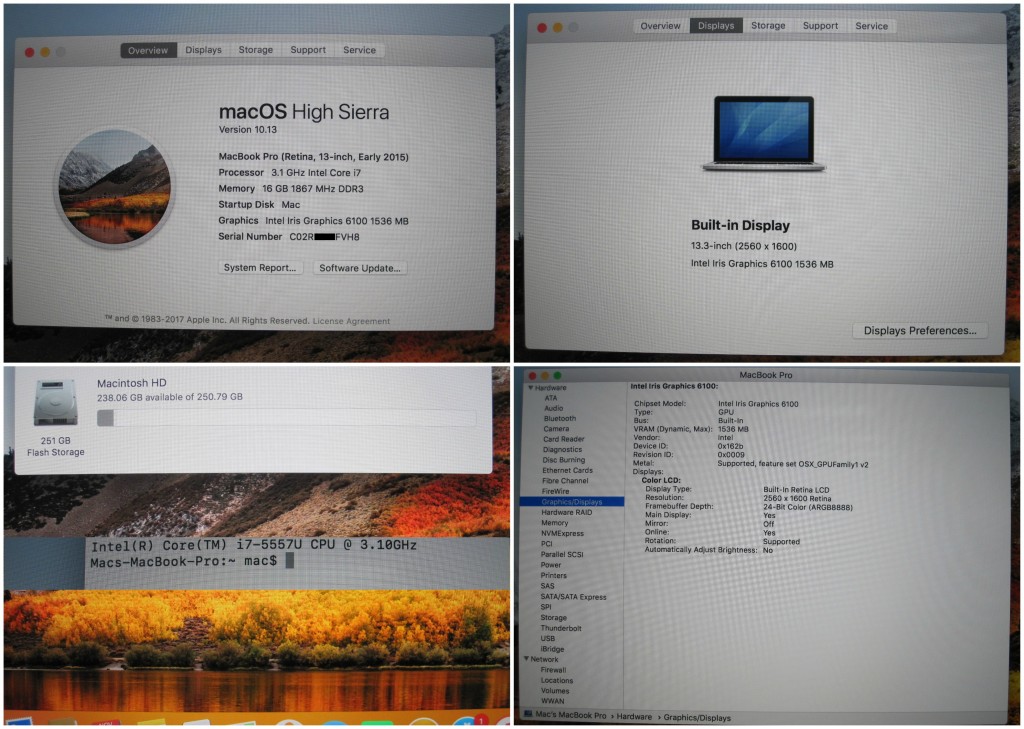Collapse the Hardware section in System Information sidebar

click(x=530, y=387)
